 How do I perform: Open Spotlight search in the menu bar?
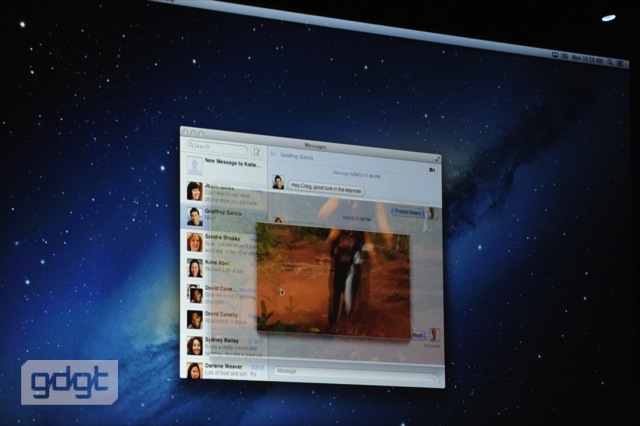[x=610, y=62]
